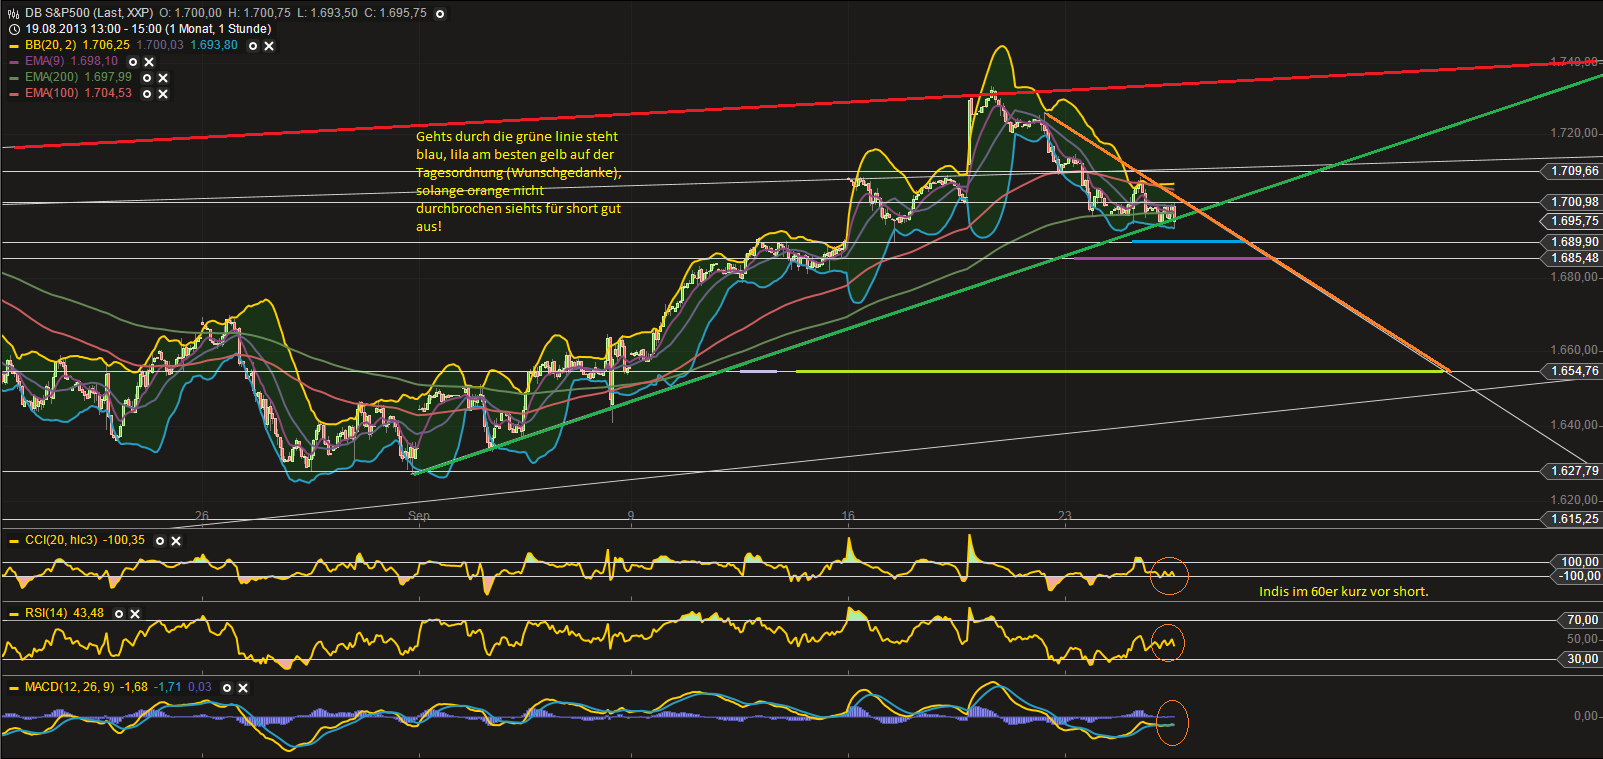Click the RSI 70,00 overbought level tag
Viewport: 1603px width, 759px height.
click(1580, 620)
